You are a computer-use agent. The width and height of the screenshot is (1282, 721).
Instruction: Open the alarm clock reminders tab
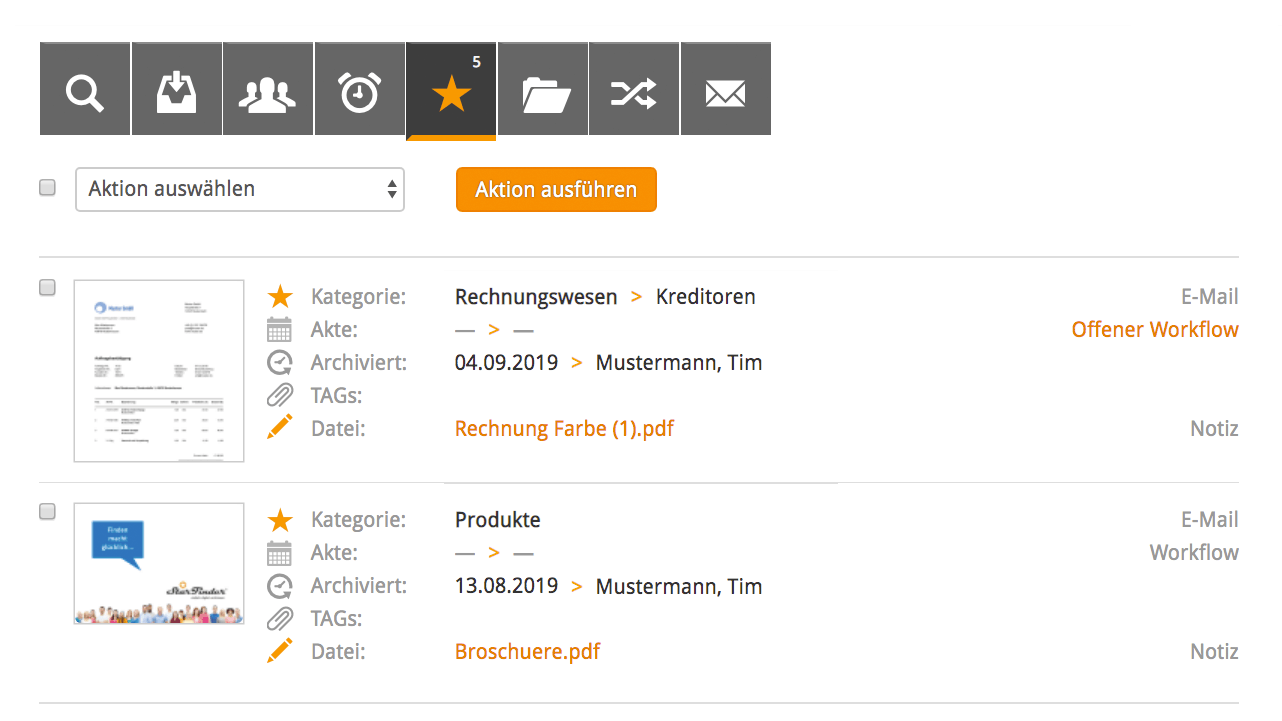pos(360,89)
